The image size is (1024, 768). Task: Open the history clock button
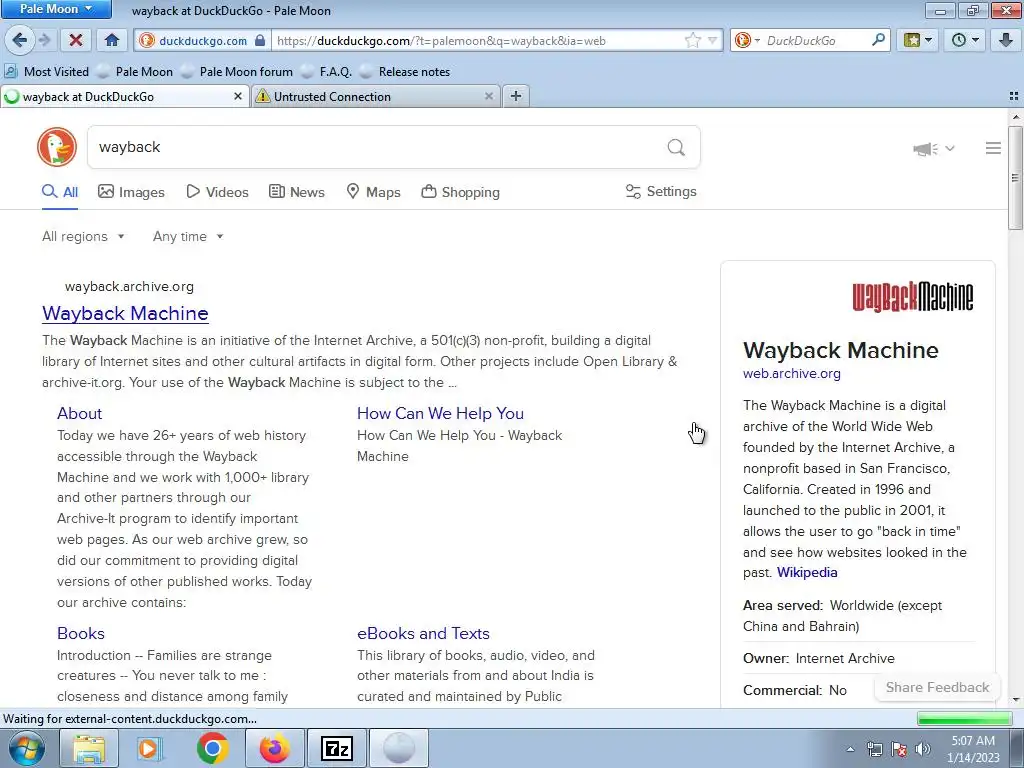point(965,40)
